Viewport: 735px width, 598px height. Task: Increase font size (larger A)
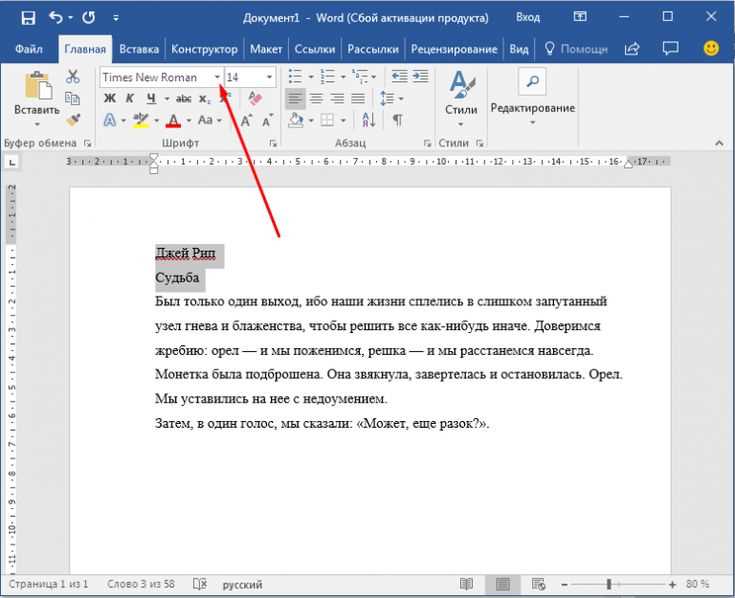246,120
